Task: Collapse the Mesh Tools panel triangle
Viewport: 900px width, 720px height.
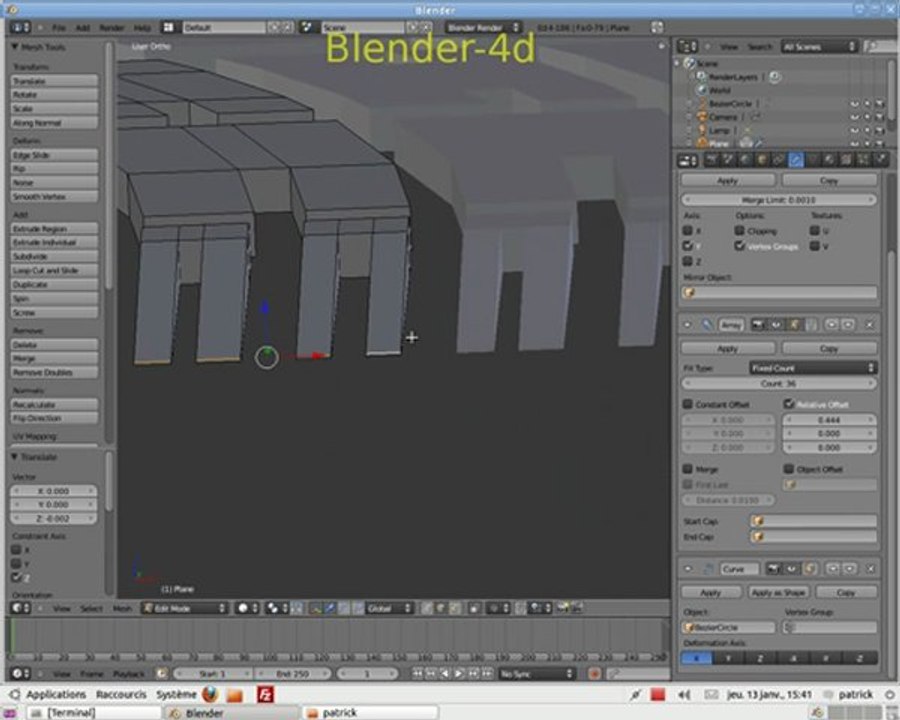Action: pyautogui.click(x=15, y=47)
